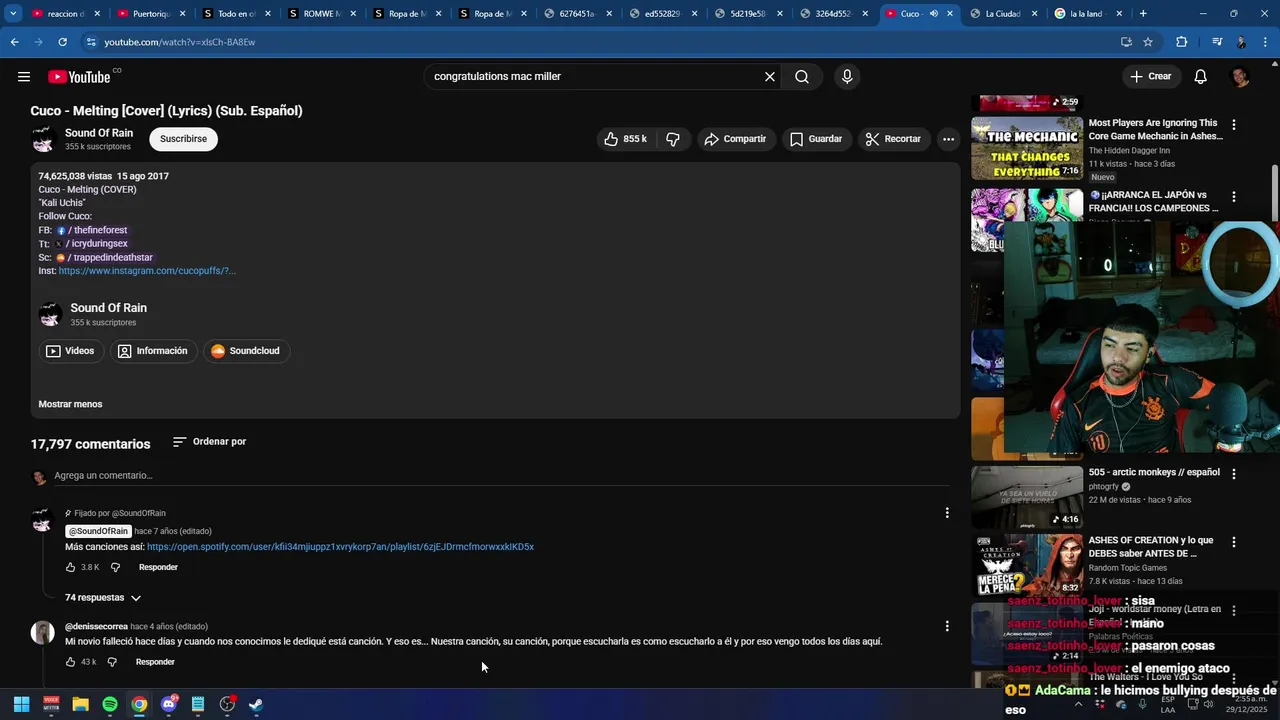Viewport: 1280px width, 720px height.
Task: Mute the Cuco tab audio icon
Action: tap(934, 14)
